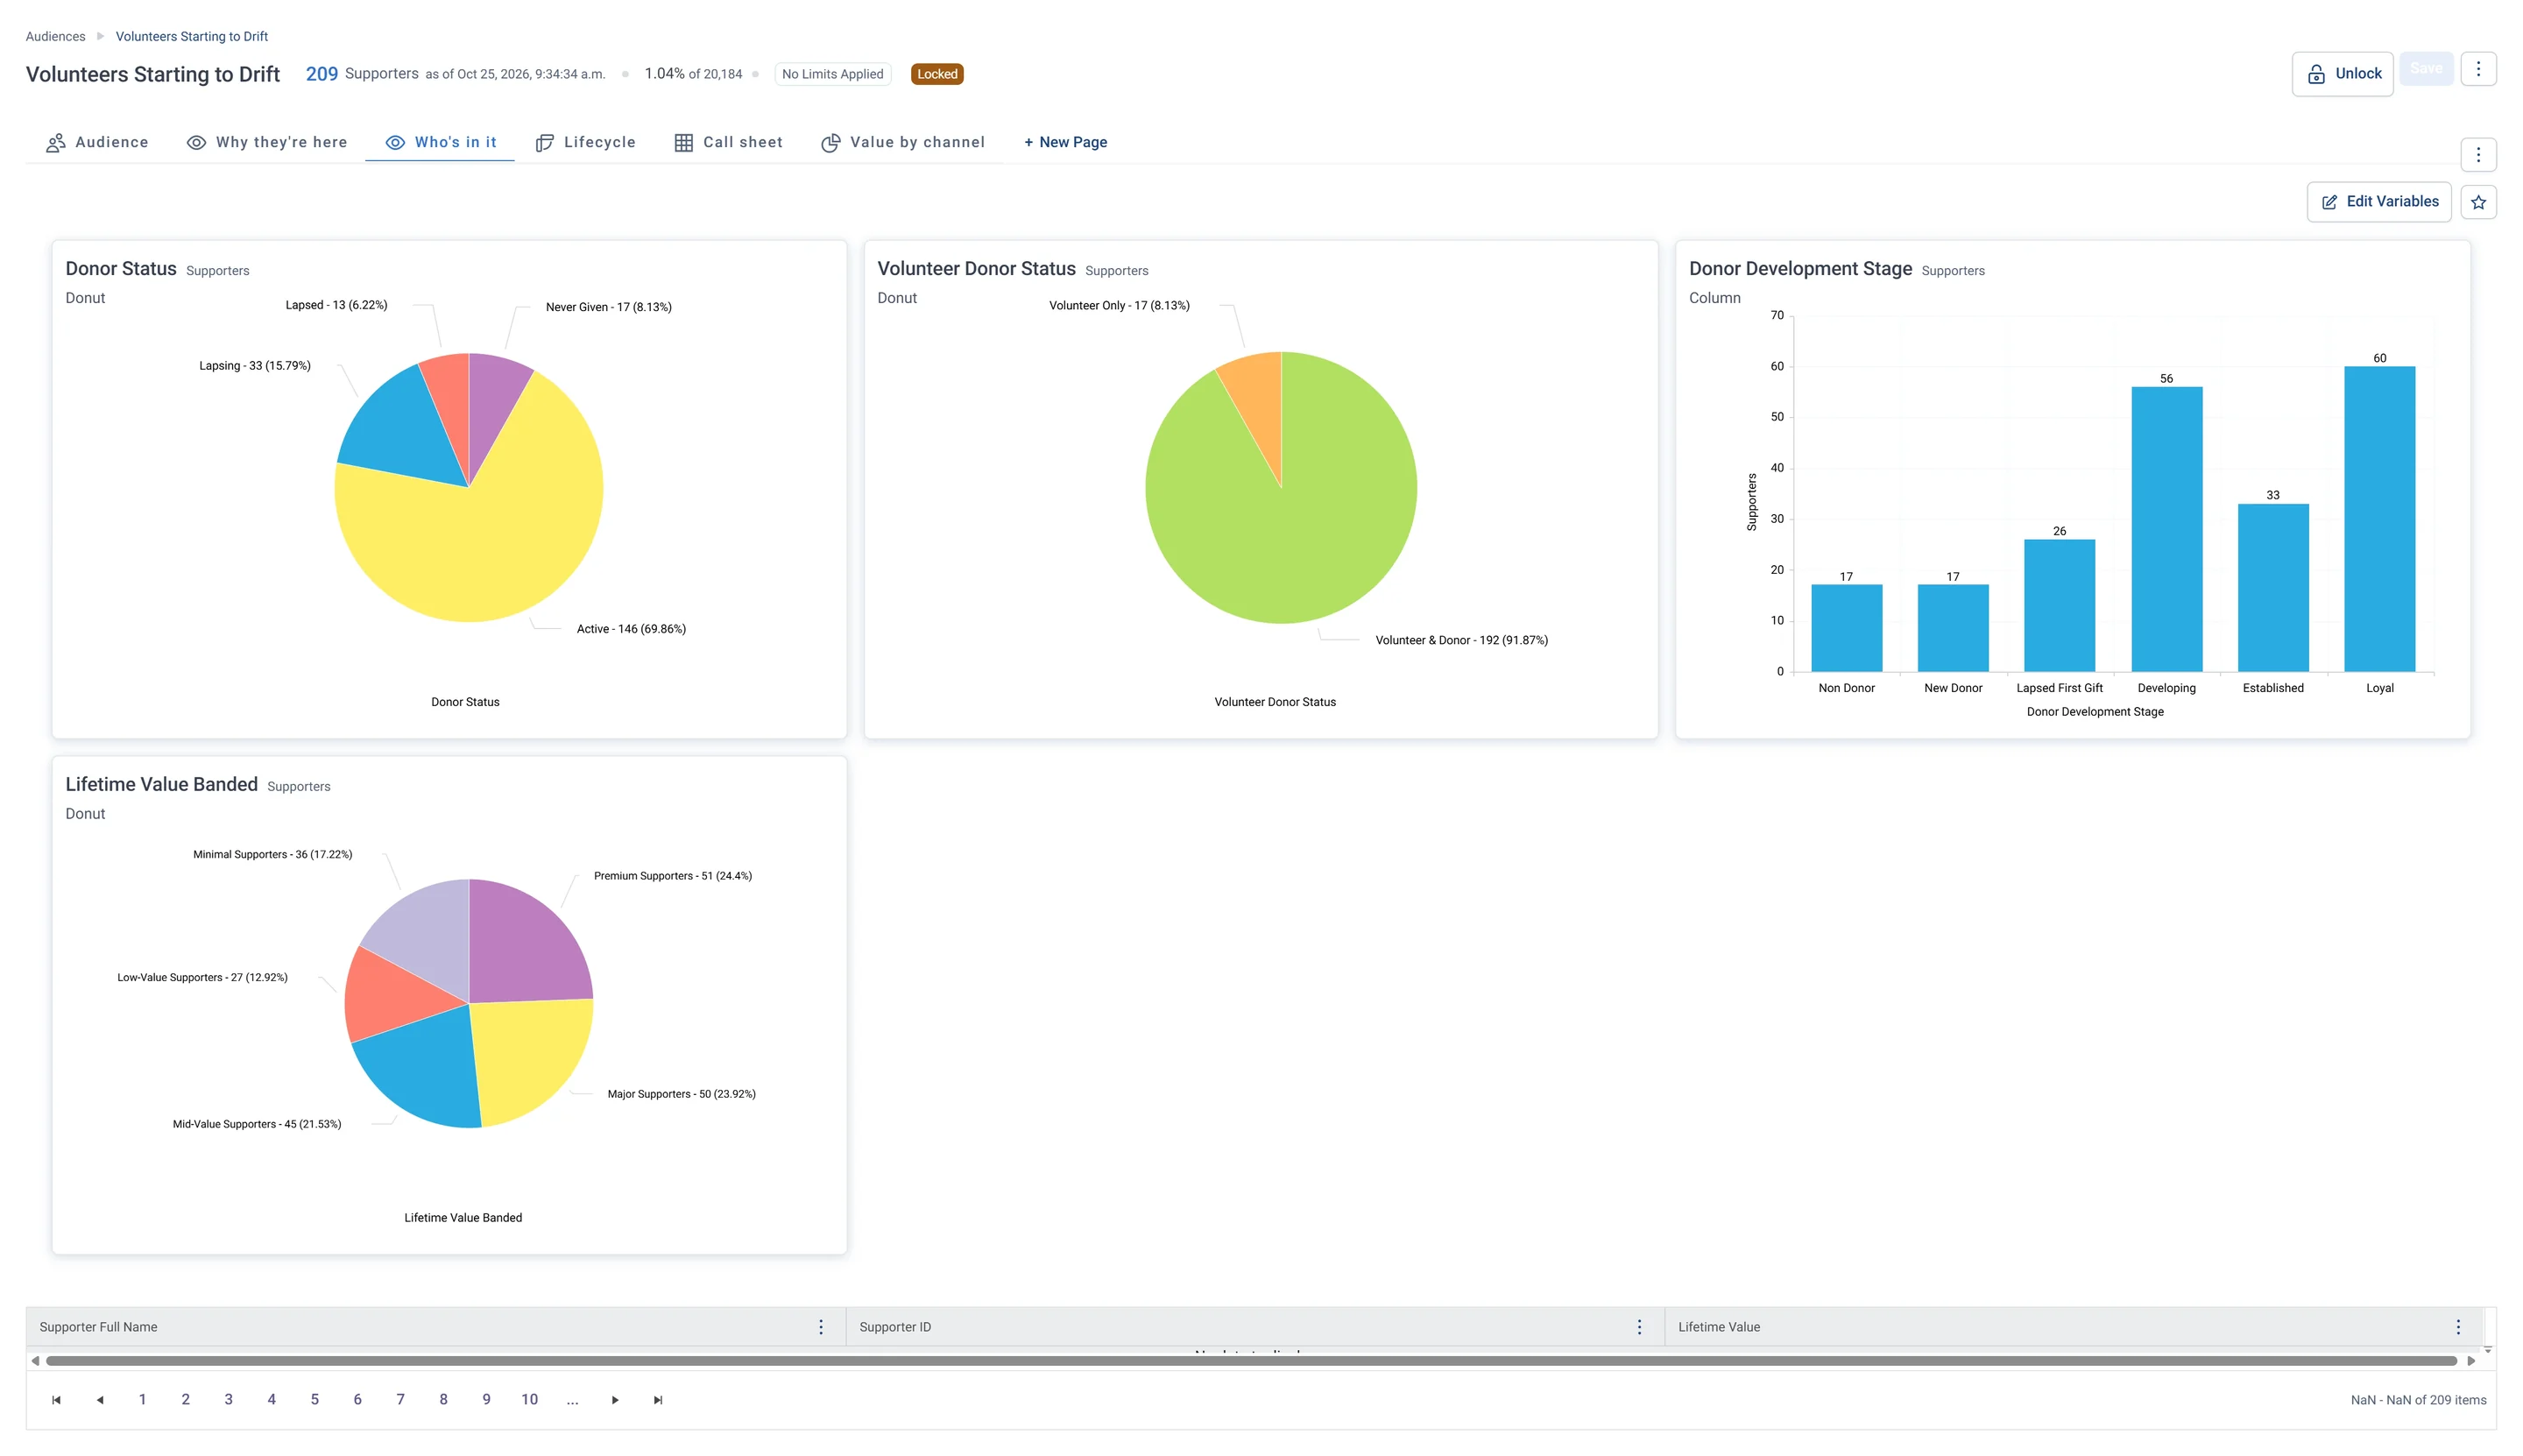
Task: Click the Developing column bar
Action: (2166, 529)
